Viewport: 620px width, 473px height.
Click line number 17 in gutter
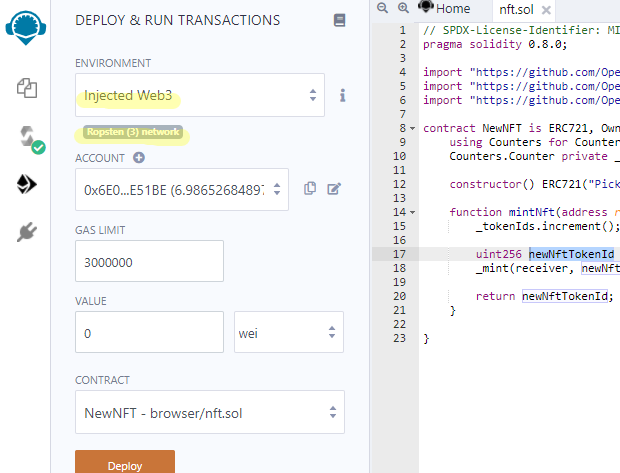[x=399, y=254]
